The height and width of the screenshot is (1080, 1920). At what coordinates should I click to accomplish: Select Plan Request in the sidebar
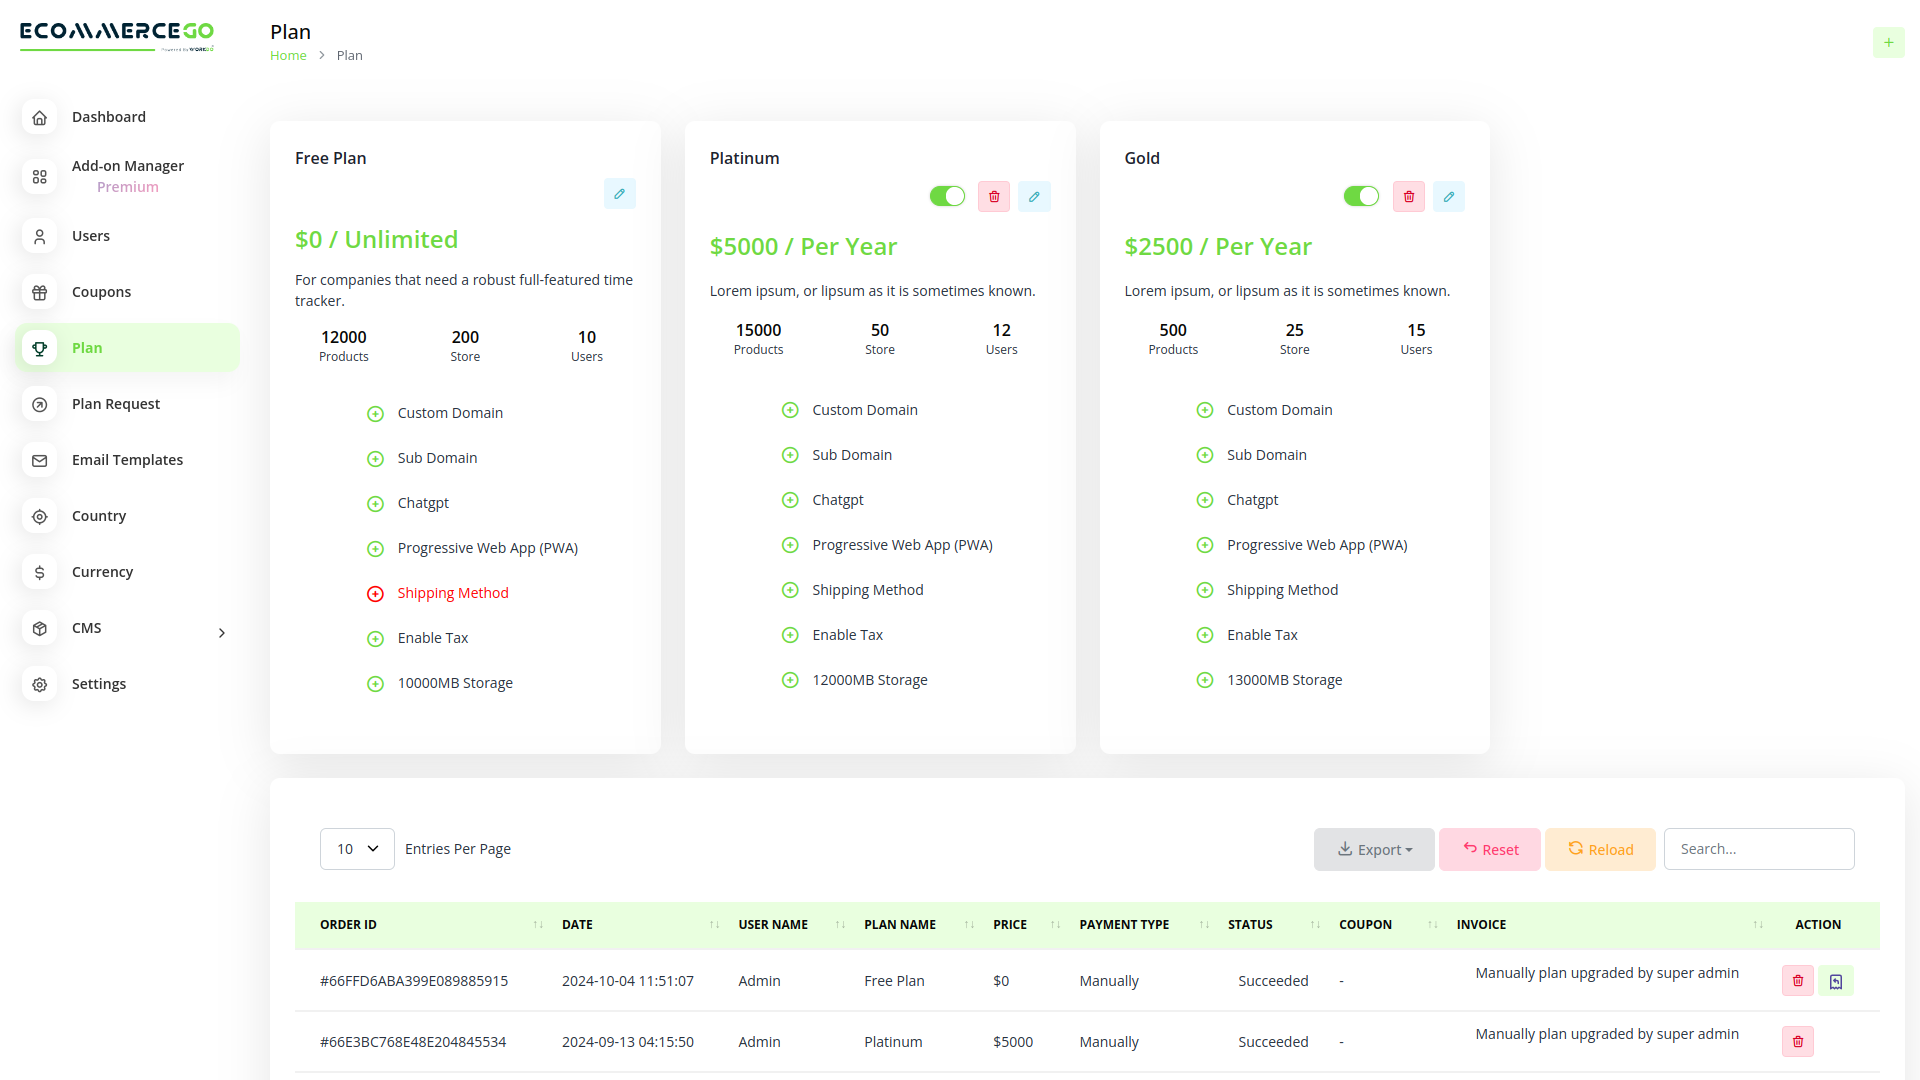(115, 404)
